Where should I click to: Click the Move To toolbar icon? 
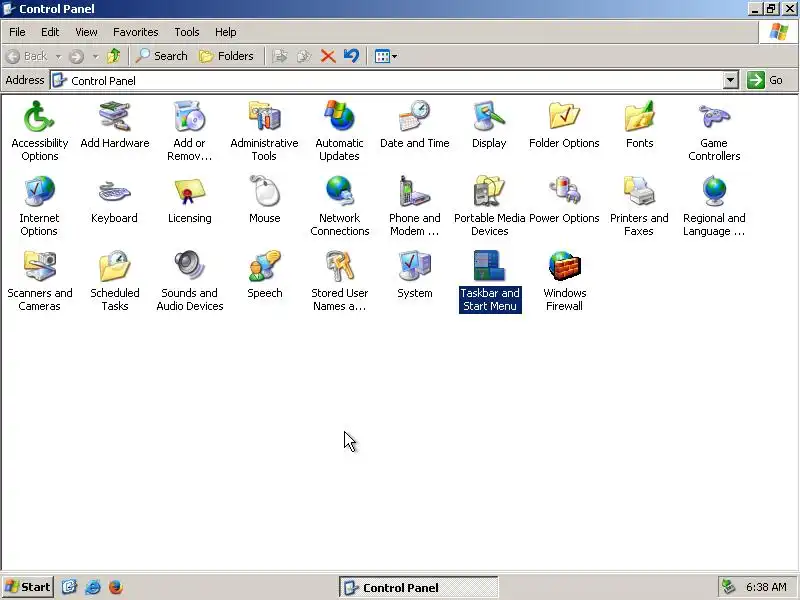click(x=280, y=56)
